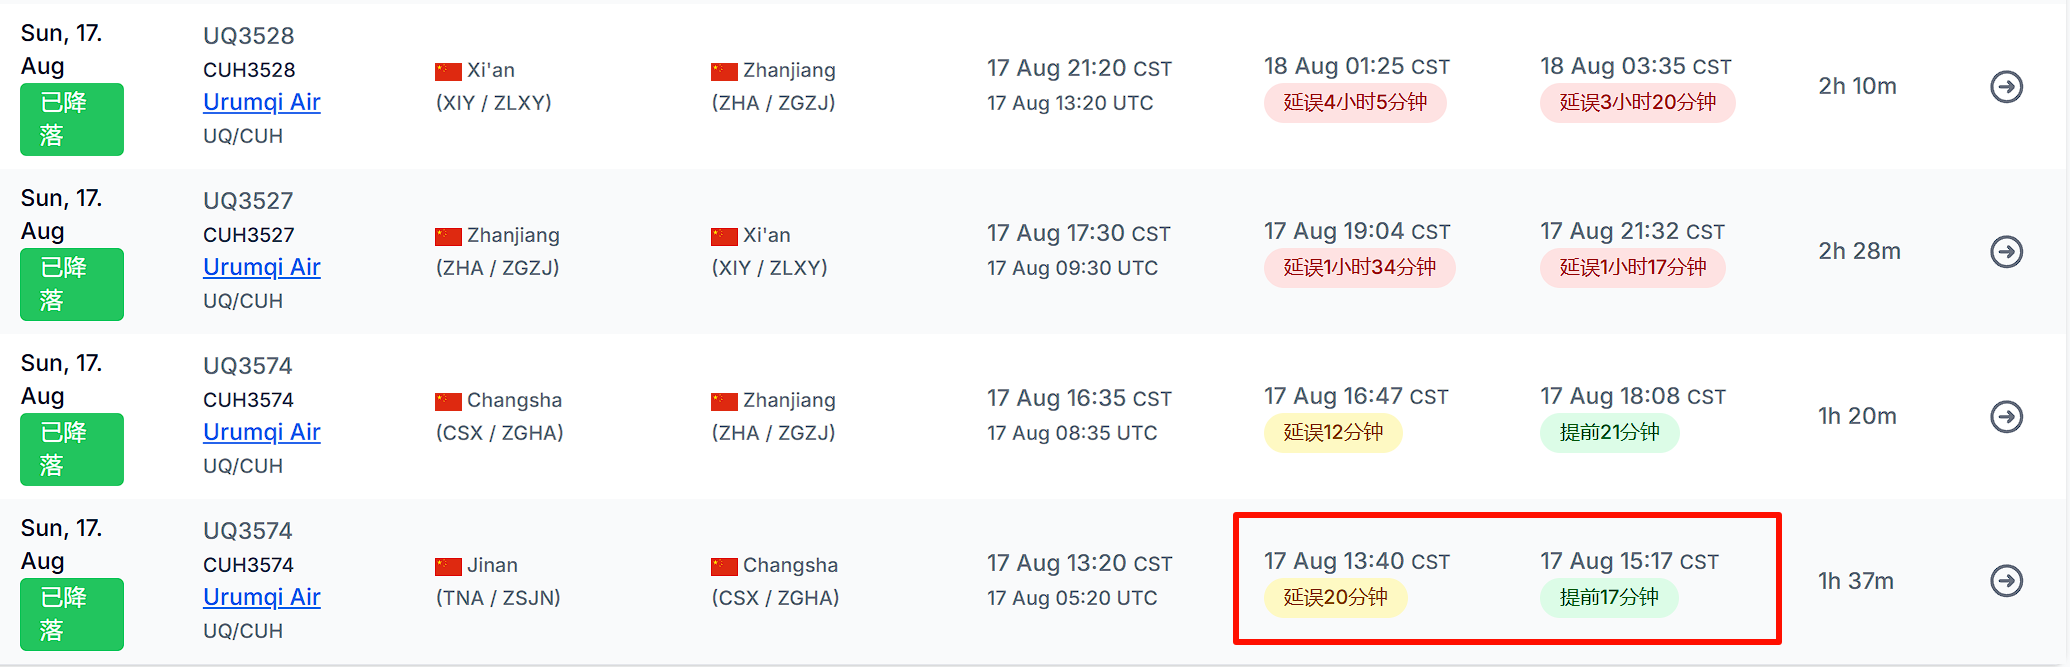Open Urumqi Air link in Changsha–Zhanjiang row
The image size is (2070, 667).
pos(261,432)
